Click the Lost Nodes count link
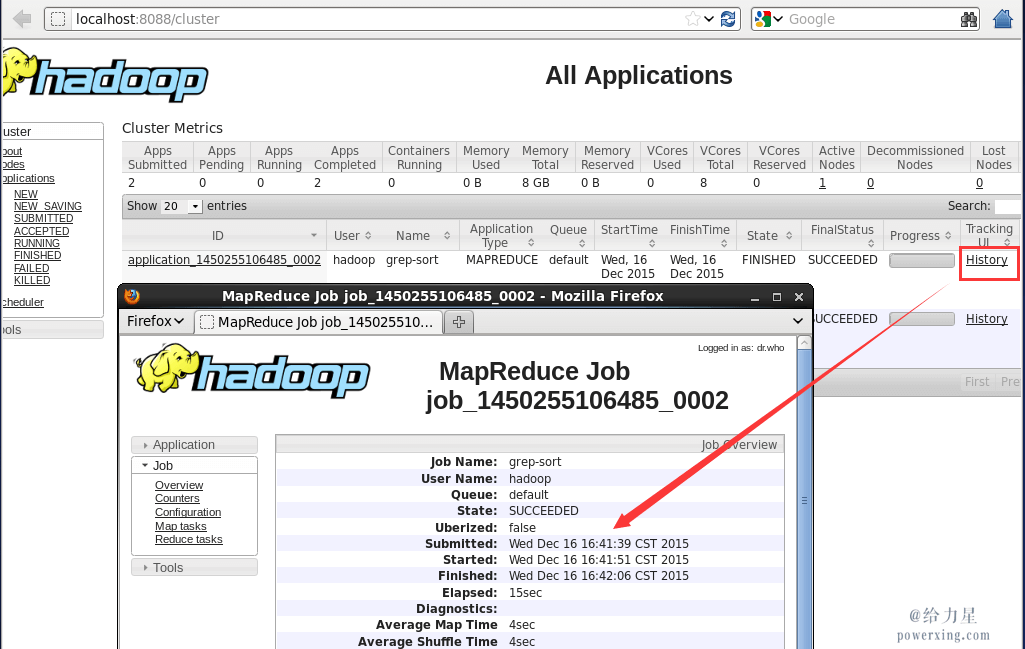 coord(979,183)
